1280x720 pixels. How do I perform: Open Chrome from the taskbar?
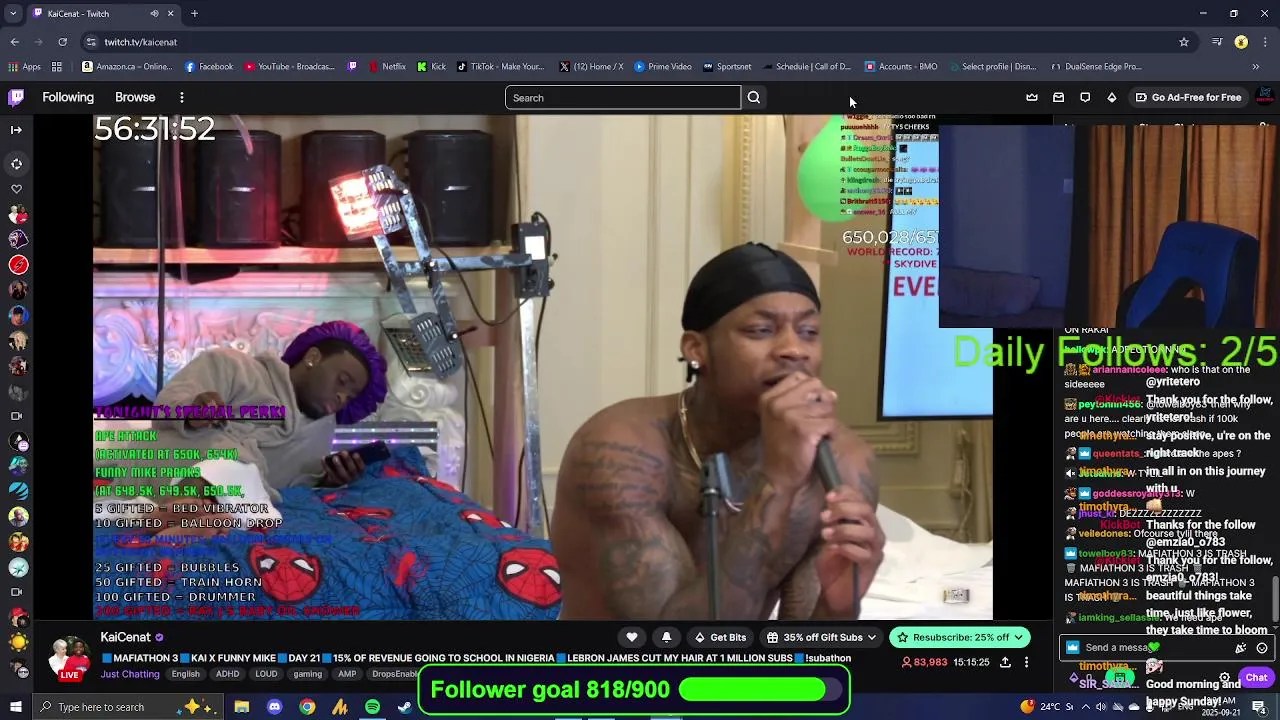307,707
